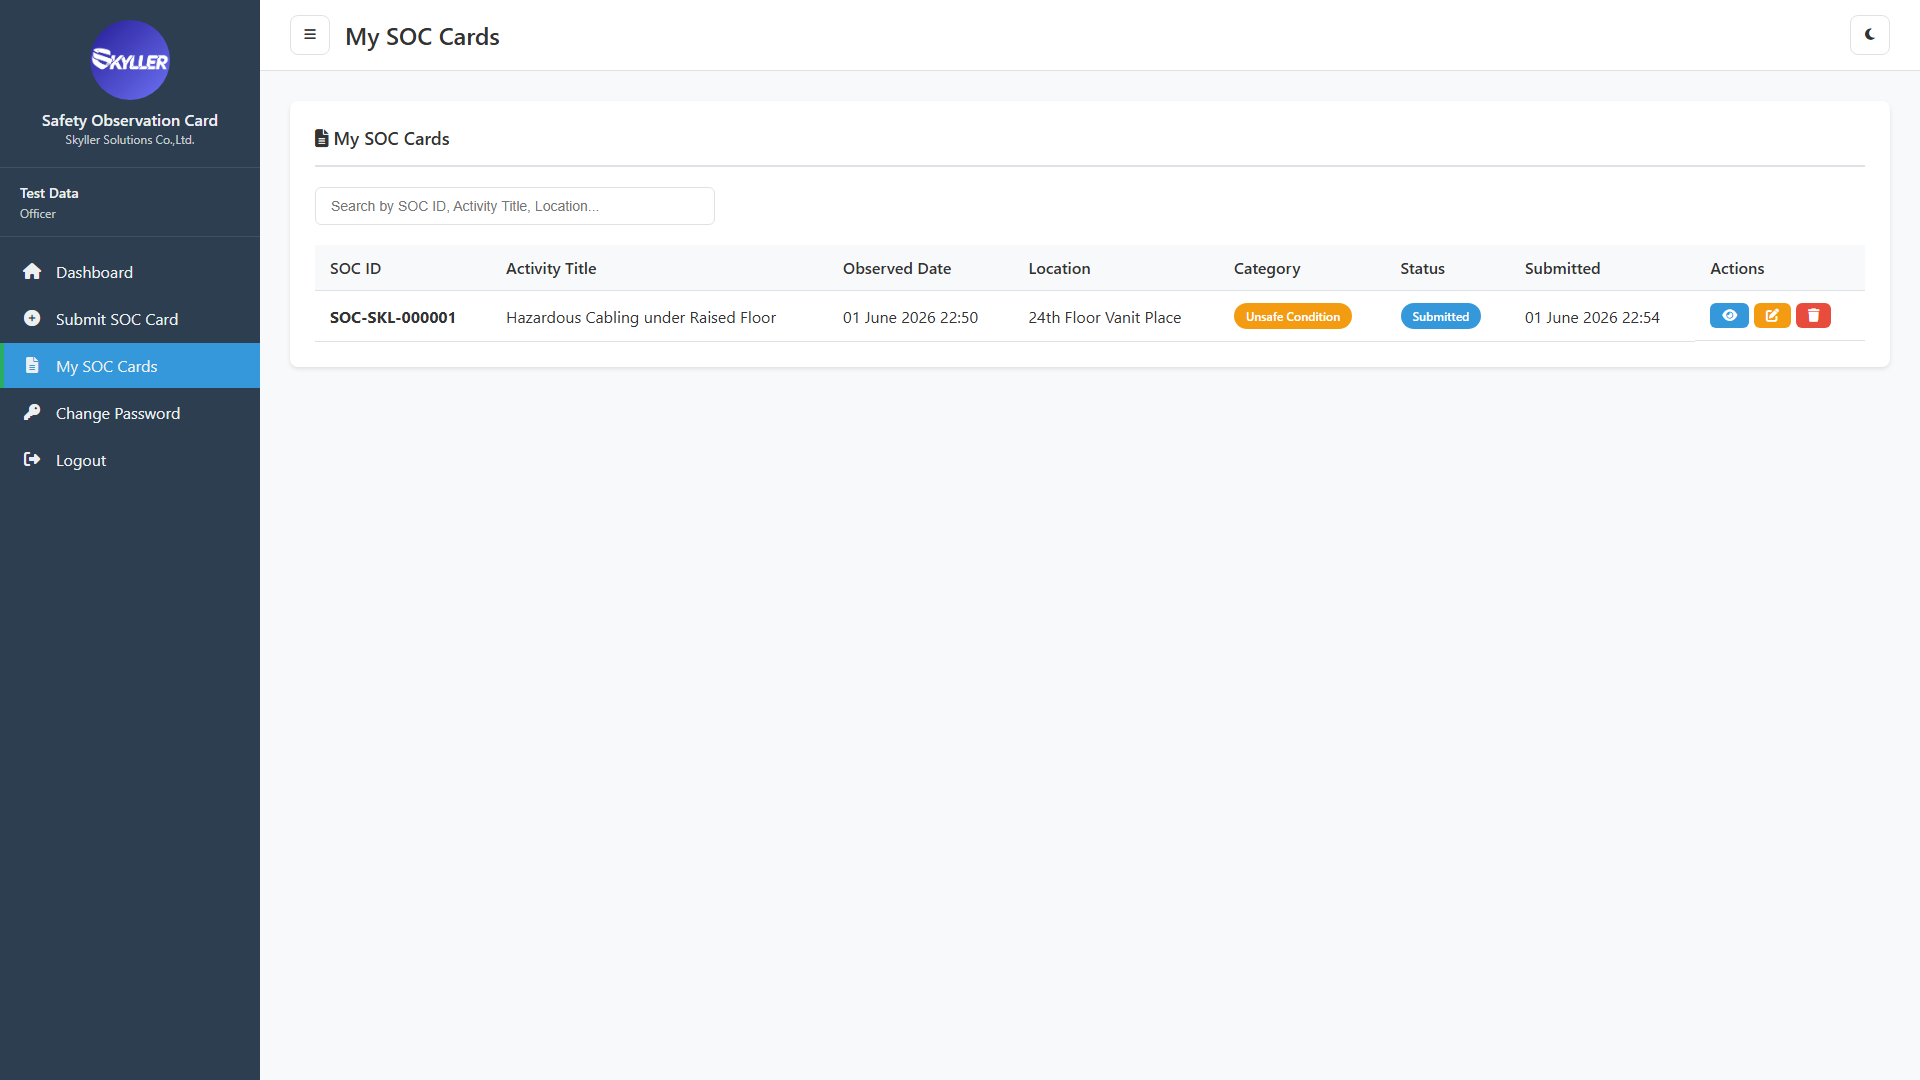The height and width of the screenshot is (1080, 1920).
Task: Go to Change Password page
Action: click(130, 413)
